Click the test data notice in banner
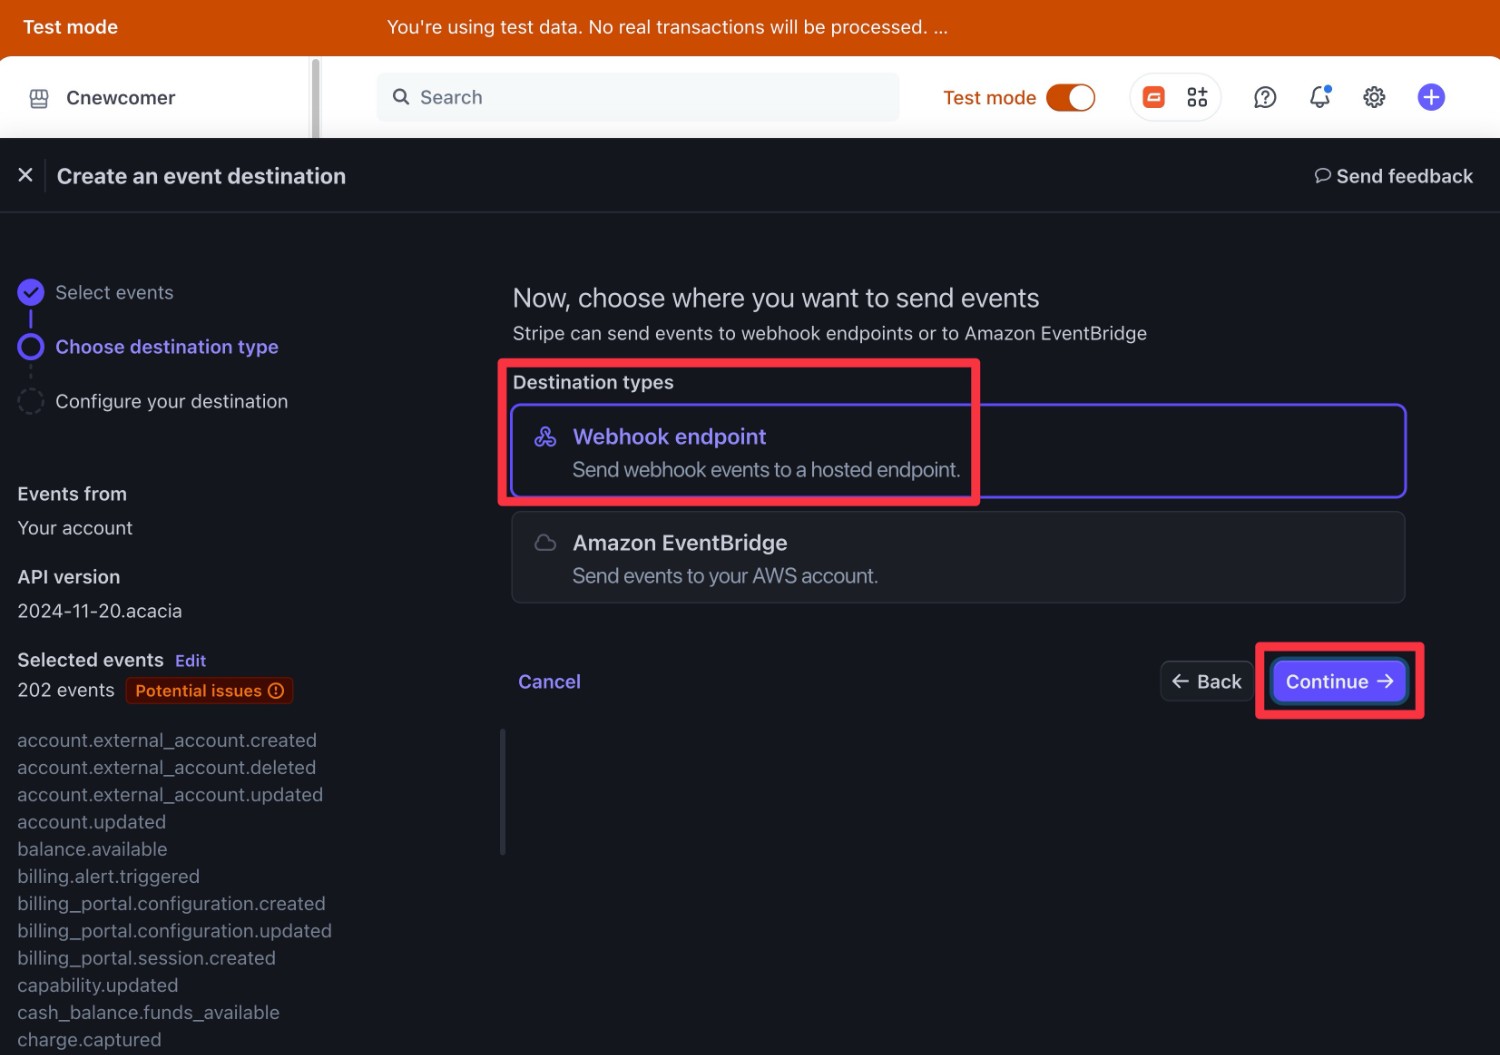Viewport: 1500px width, 1055px height. click(x=667, y=27)
